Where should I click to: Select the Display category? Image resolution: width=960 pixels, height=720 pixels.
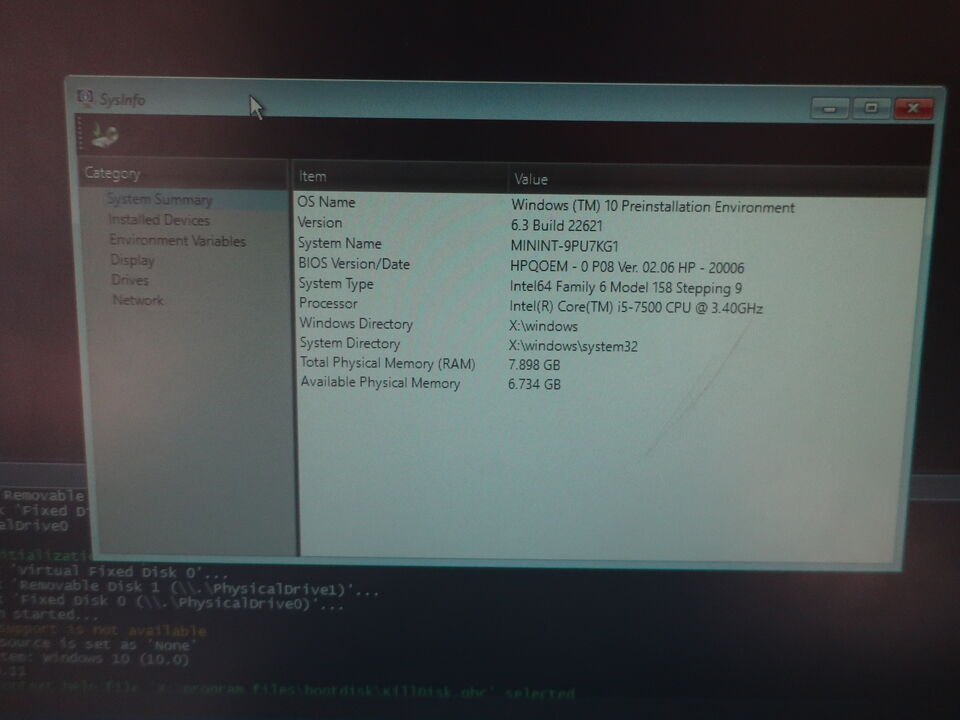point(132,260)
